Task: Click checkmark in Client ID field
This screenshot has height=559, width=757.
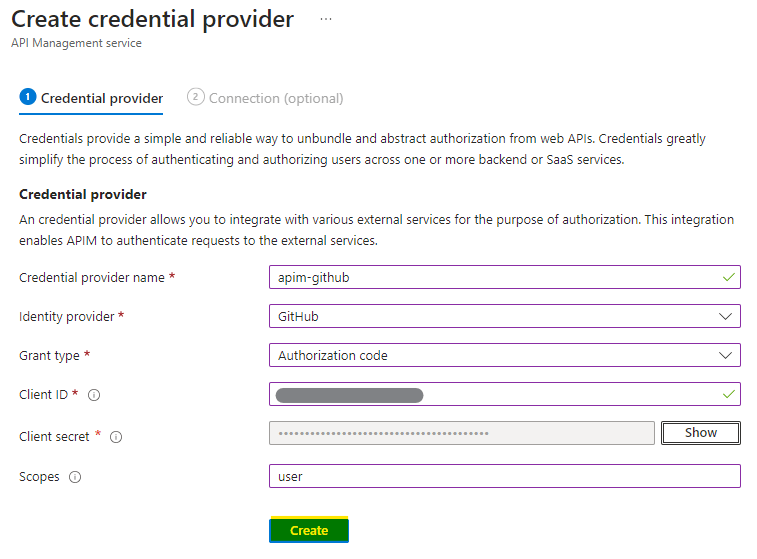Action: point(727,395)
